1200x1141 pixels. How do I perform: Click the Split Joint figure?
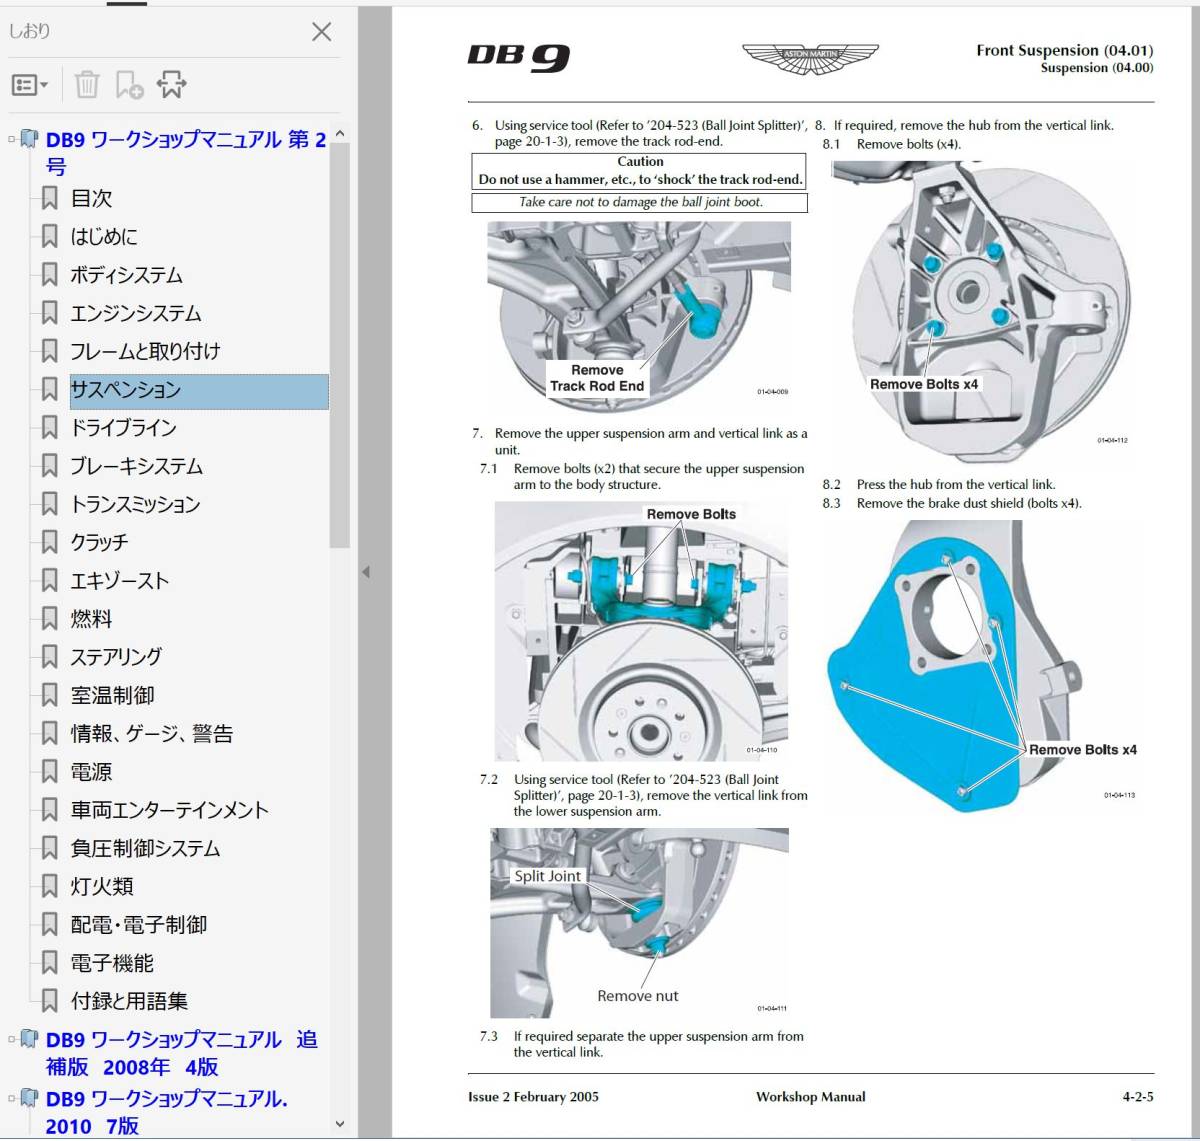pyautogui.click(x=639, y=923)
